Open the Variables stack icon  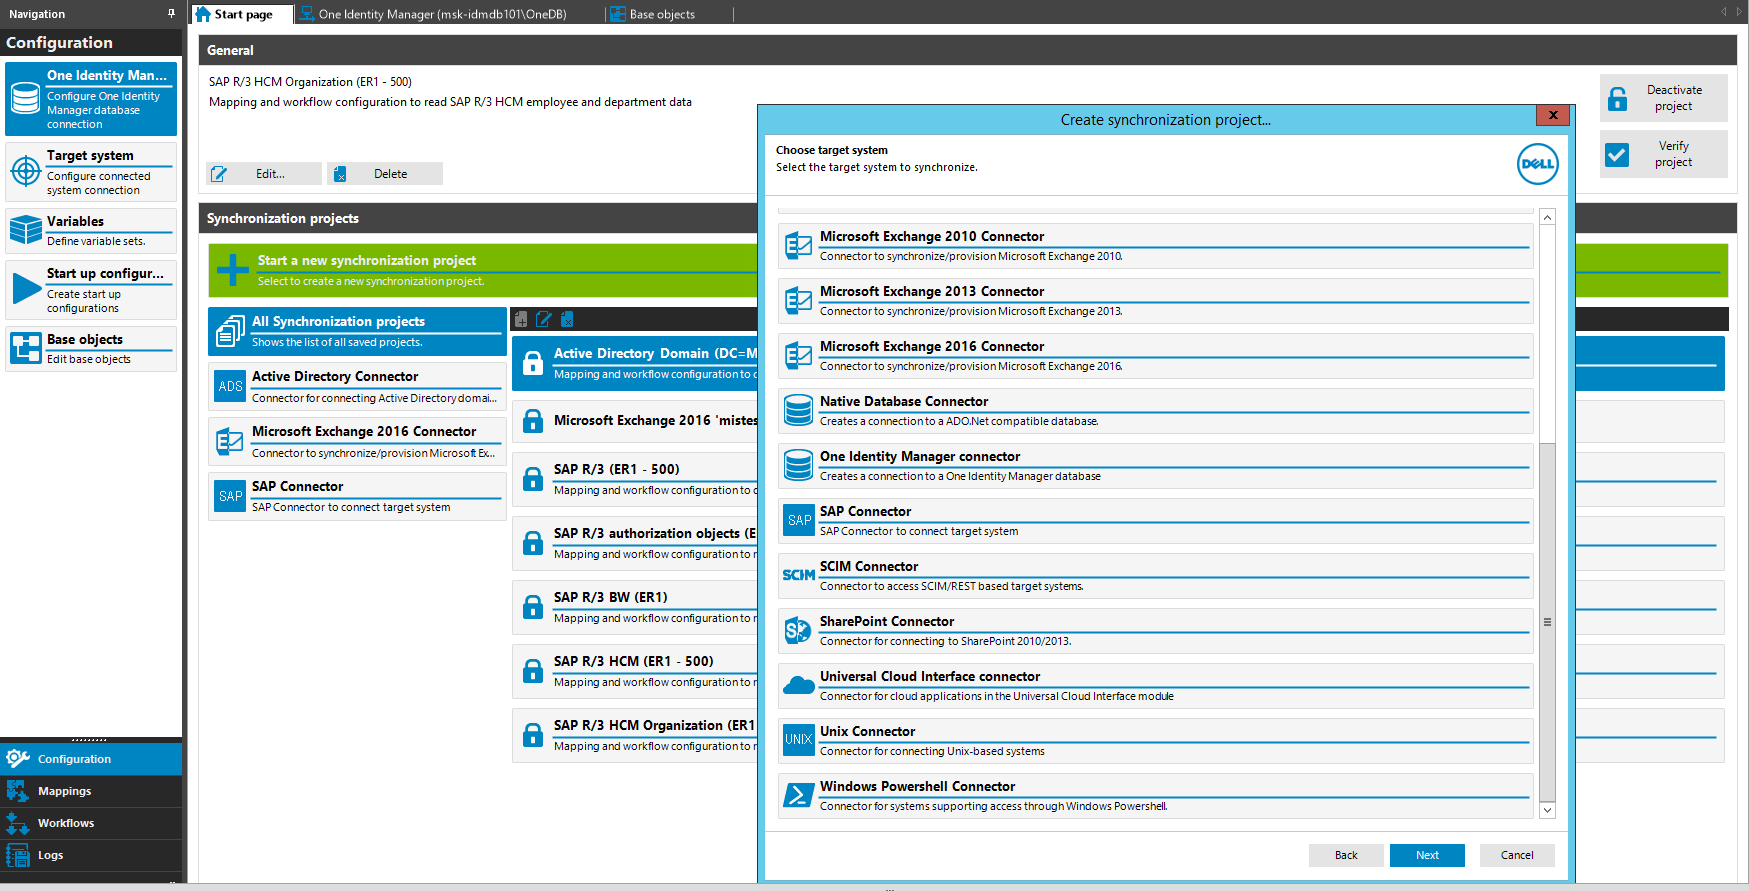coord(25,230)
